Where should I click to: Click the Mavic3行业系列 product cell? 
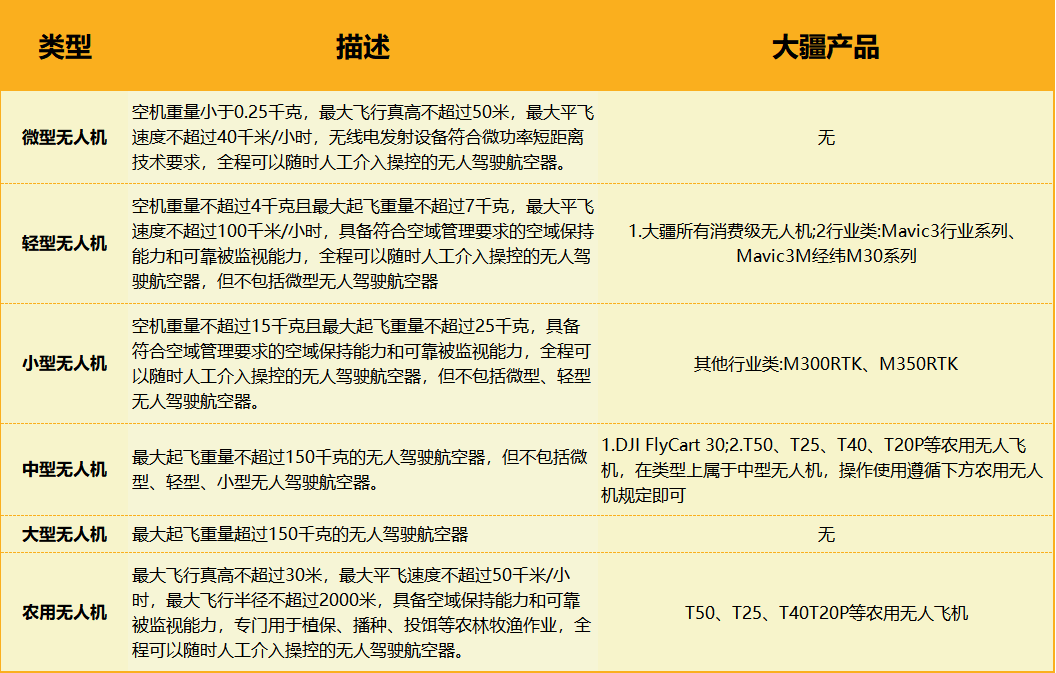pos(825,243)
